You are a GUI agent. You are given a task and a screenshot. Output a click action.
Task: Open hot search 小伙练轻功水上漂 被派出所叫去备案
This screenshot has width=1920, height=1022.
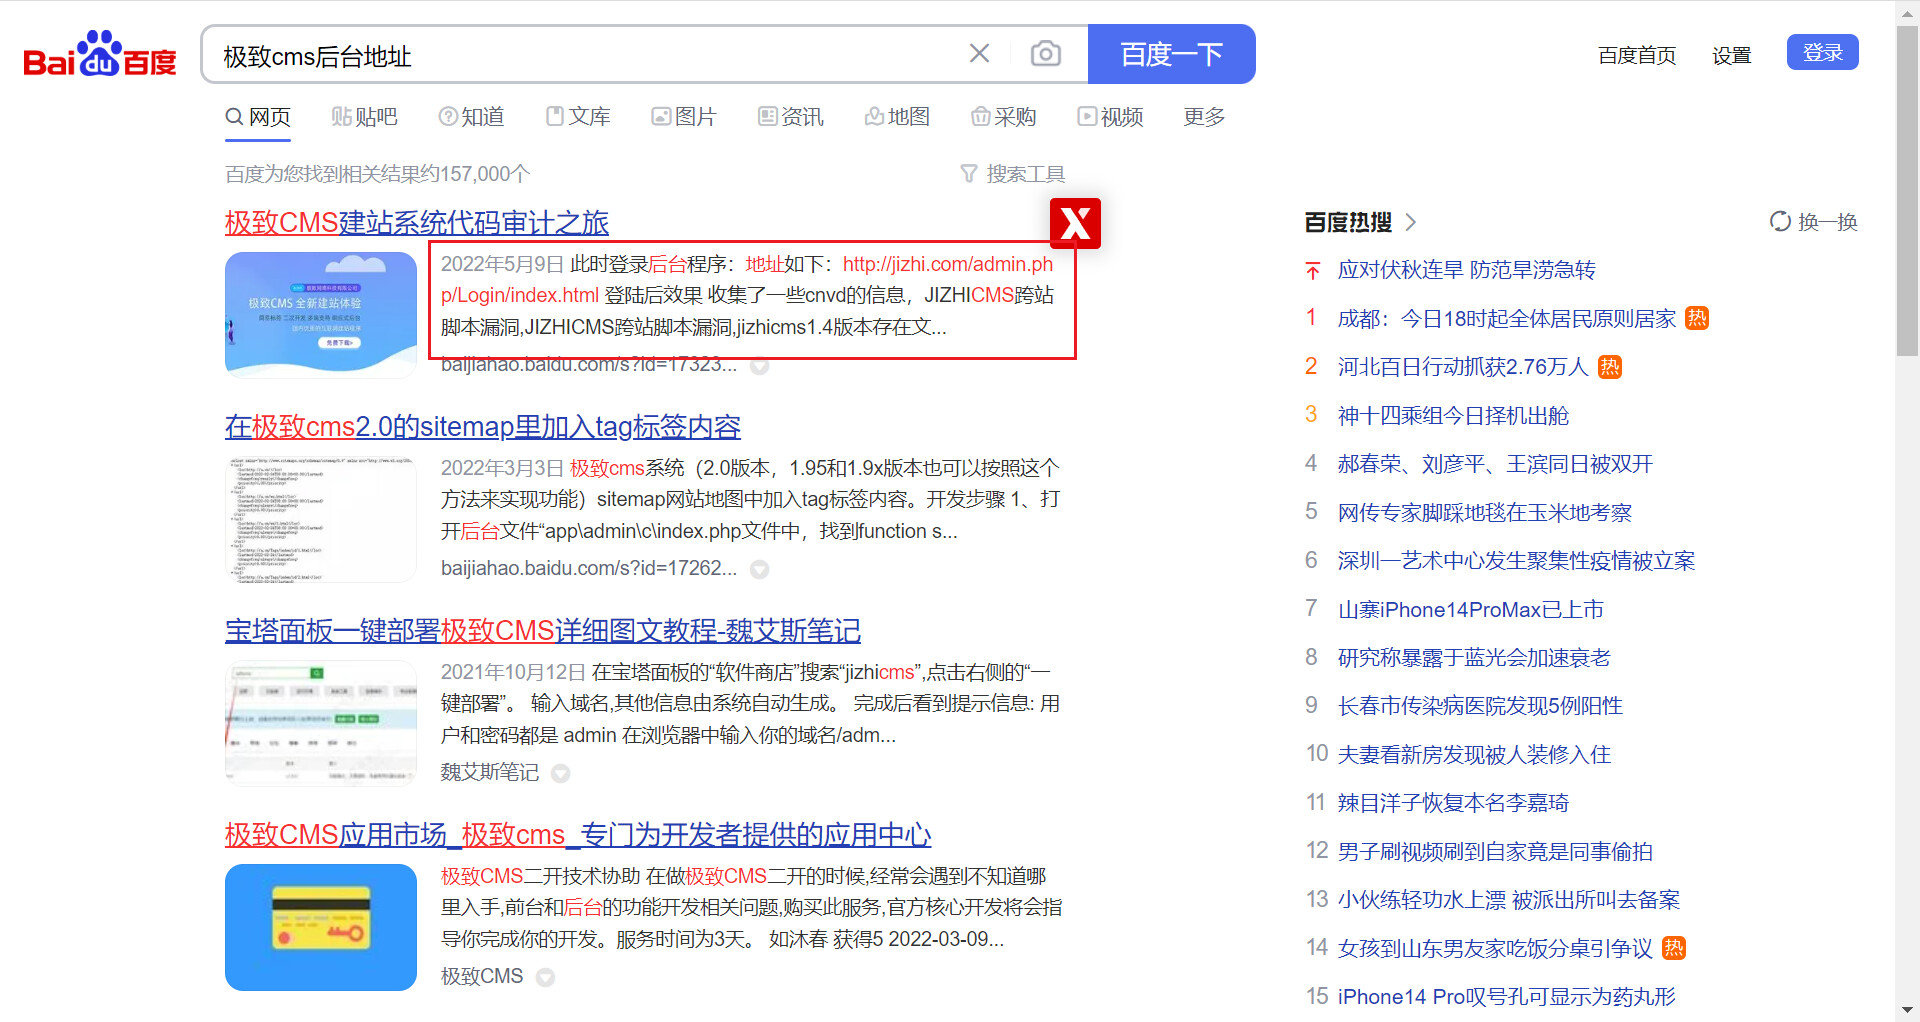coord(1509,900)
